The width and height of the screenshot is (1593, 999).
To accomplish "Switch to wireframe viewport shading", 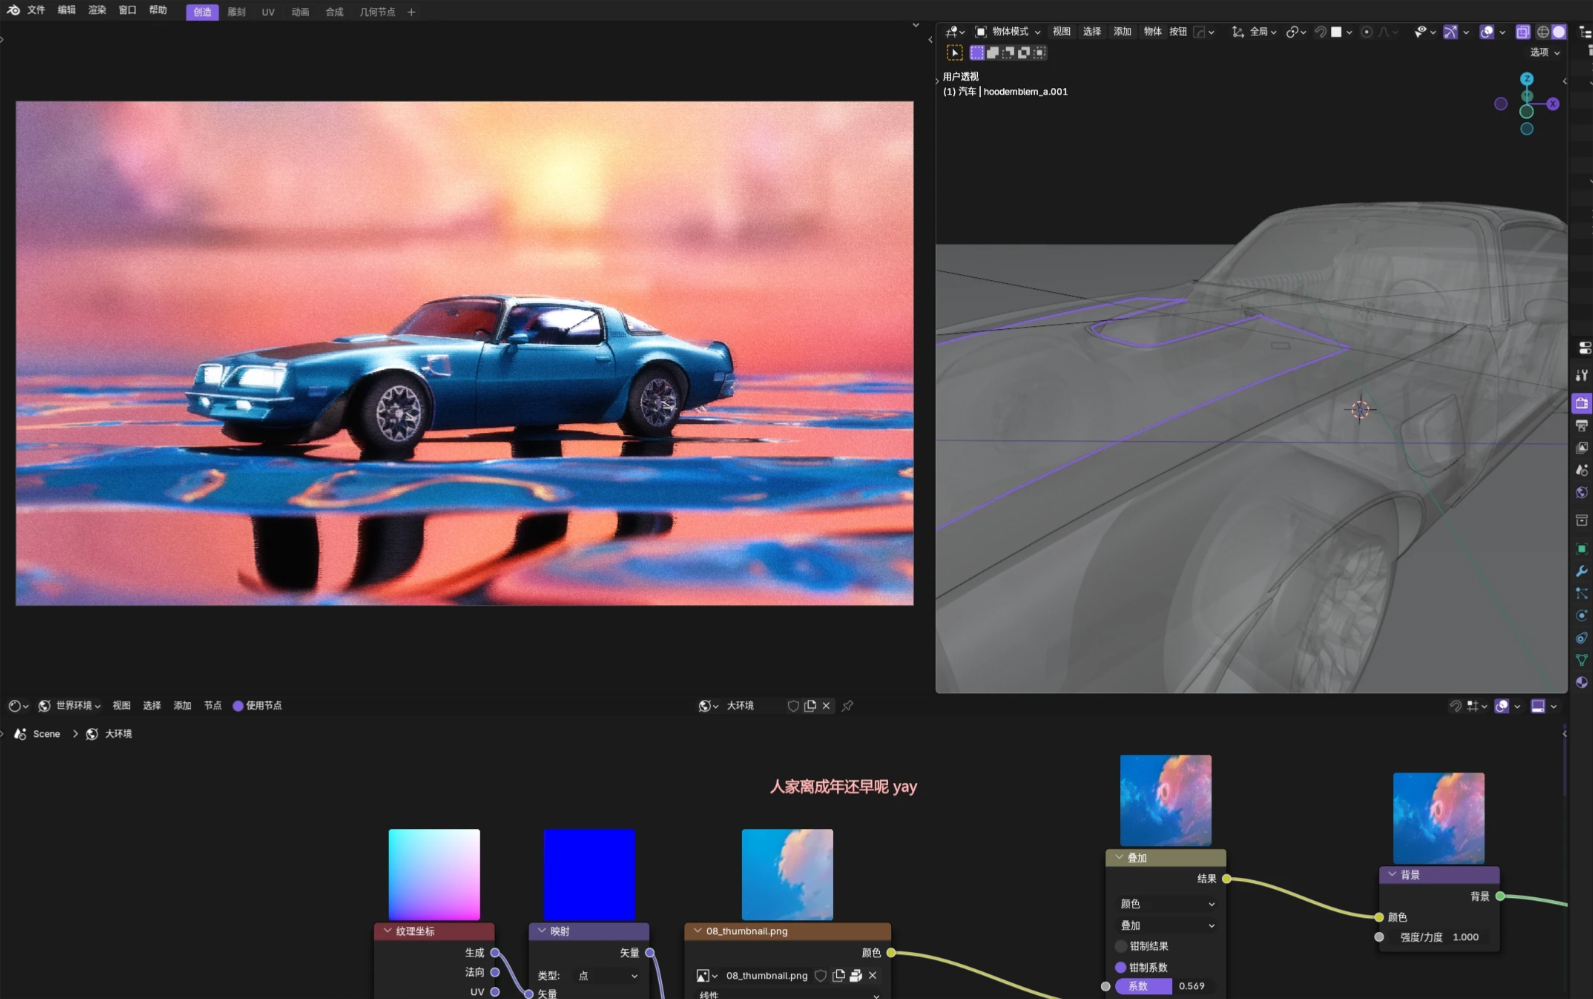I will pos(1543,32).
